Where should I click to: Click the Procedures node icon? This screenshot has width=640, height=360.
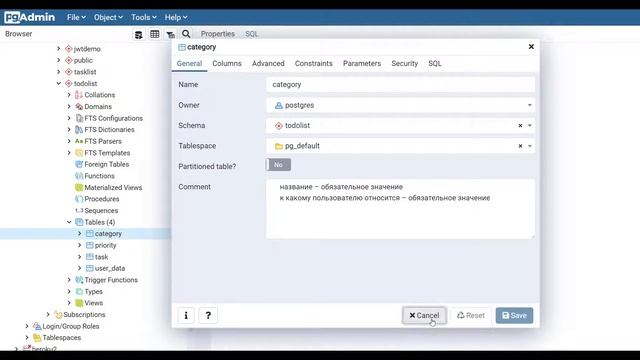(x=79, y=199)
